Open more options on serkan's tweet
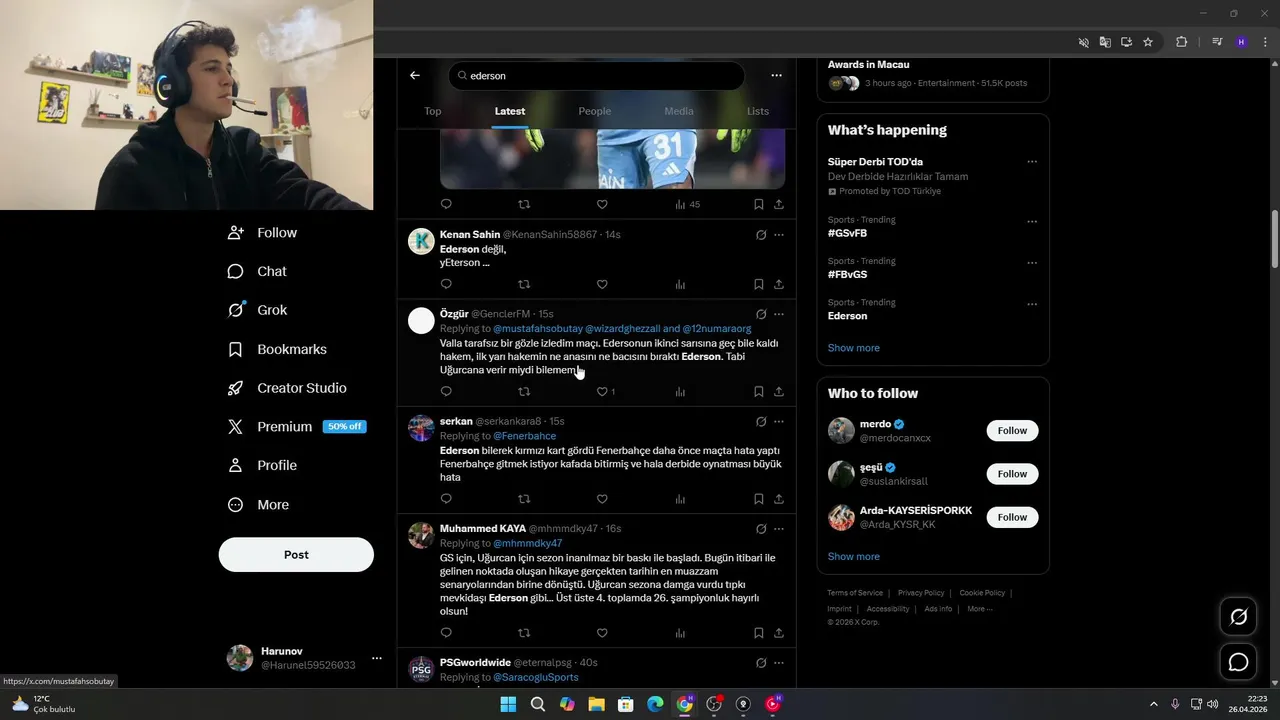 tap(779, 421)
